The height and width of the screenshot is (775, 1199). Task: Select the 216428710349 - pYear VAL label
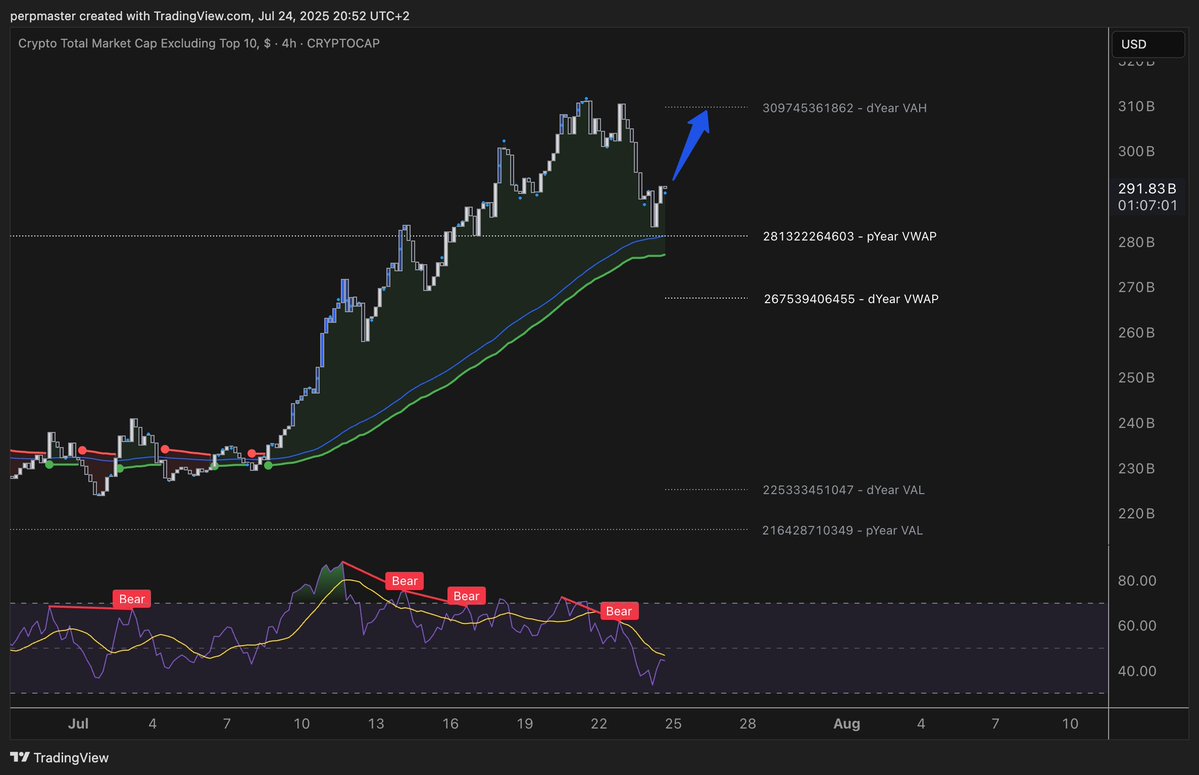(842, 530)
